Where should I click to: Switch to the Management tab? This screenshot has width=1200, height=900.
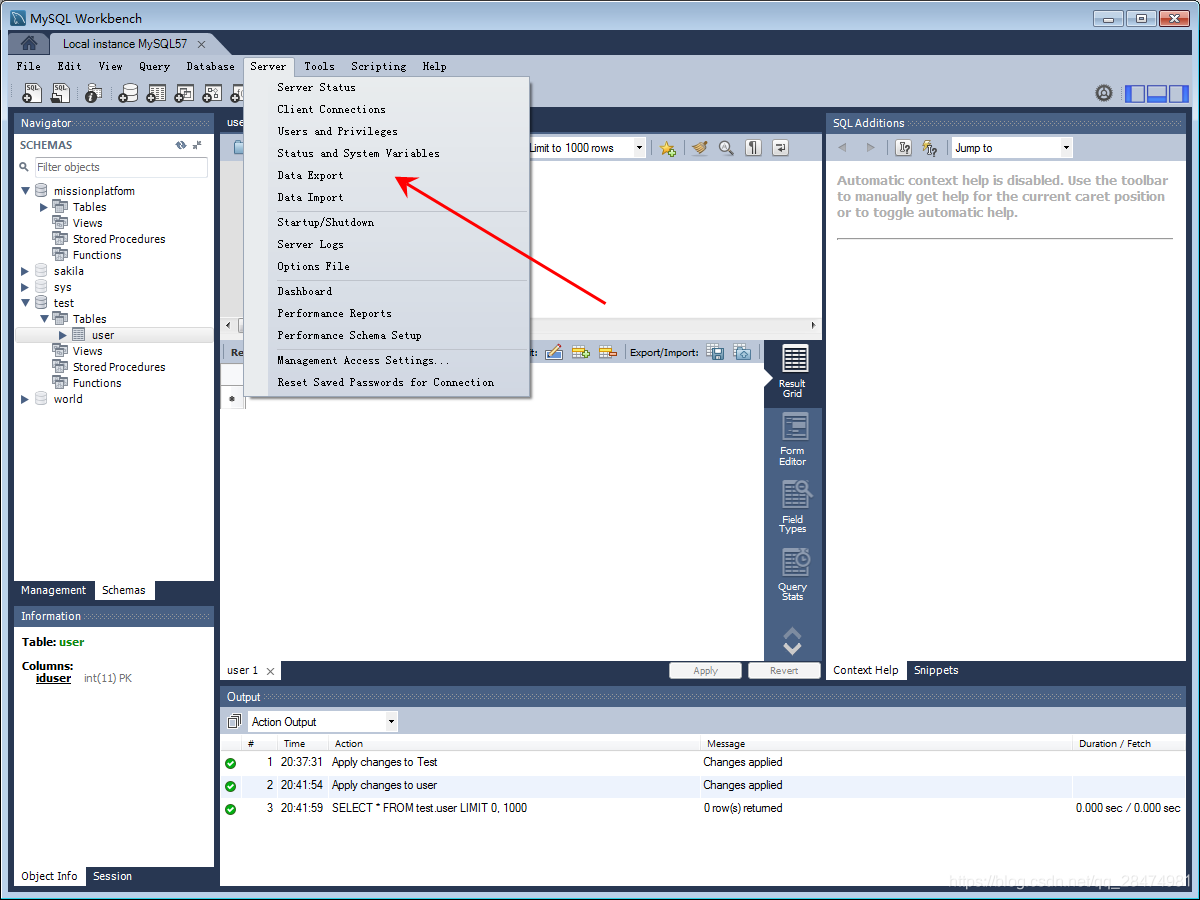pyautogui.click(x=54, y=590)
